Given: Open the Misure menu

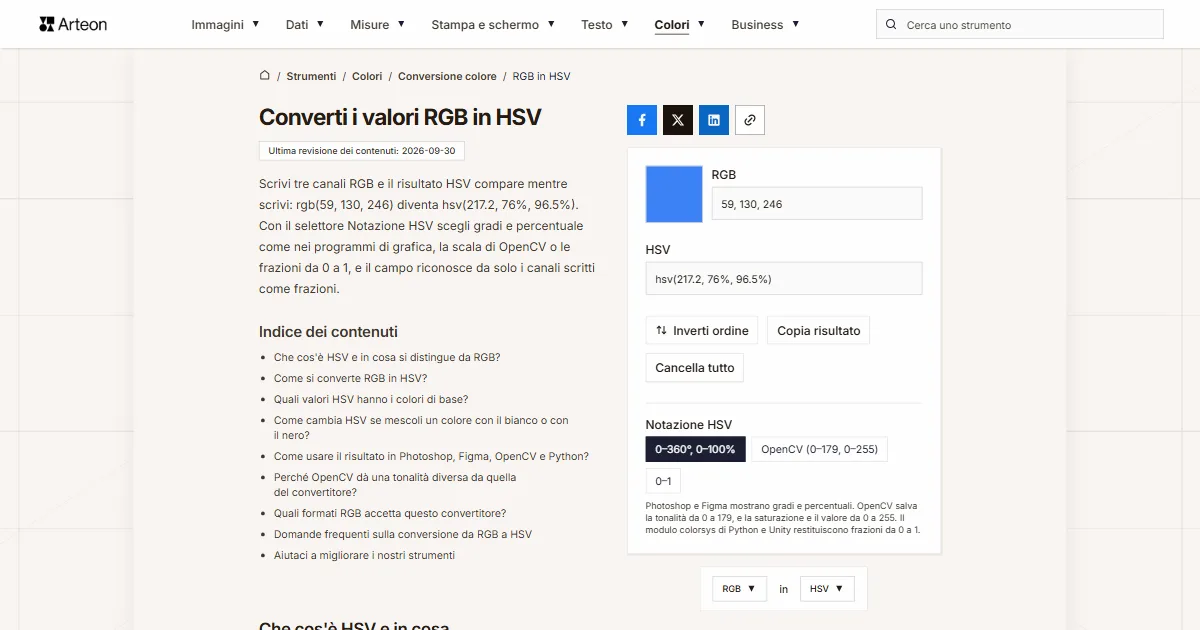Looking at the screenshot, I should point(377,24).
